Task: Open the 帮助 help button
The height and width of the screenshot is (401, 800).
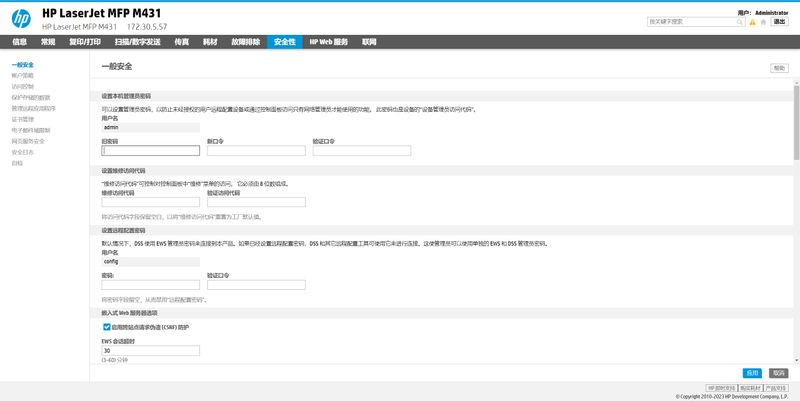Action: click(778, 68)
